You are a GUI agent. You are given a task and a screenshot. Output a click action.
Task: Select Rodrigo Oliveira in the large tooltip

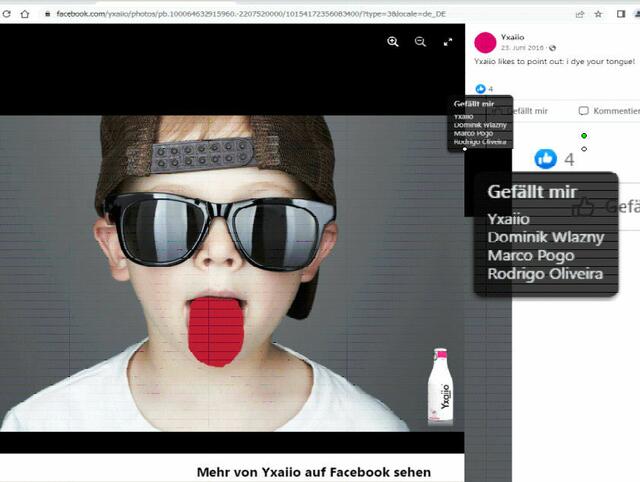pos(545,273)
